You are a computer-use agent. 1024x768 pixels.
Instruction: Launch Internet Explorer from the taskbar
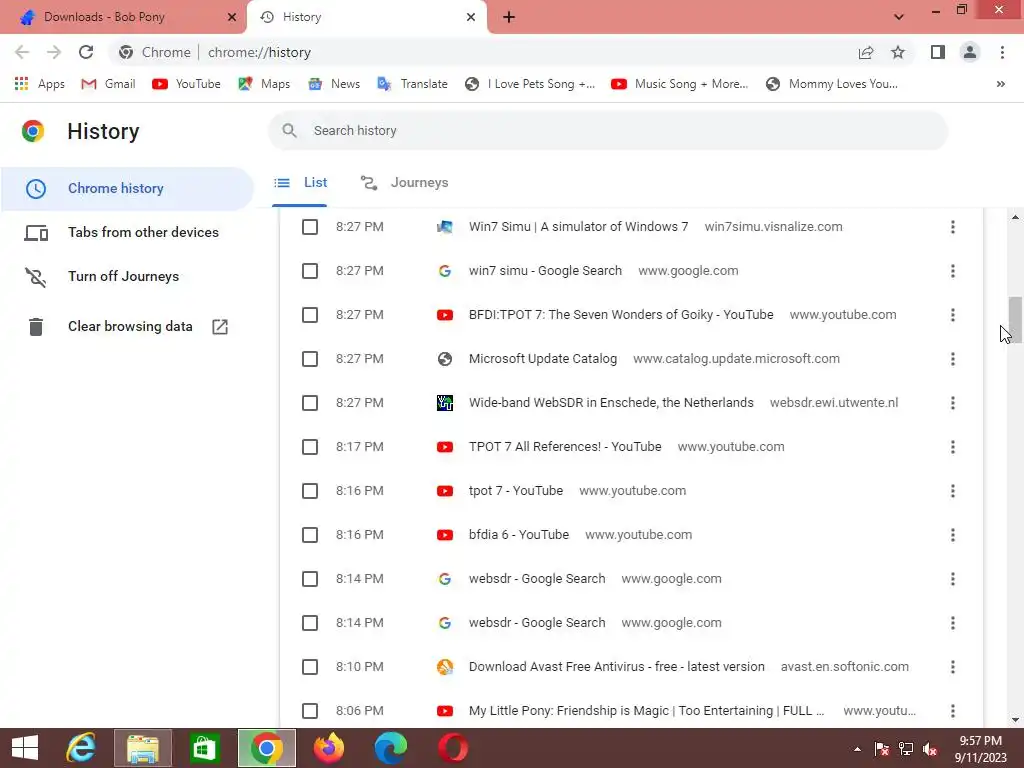82,748
